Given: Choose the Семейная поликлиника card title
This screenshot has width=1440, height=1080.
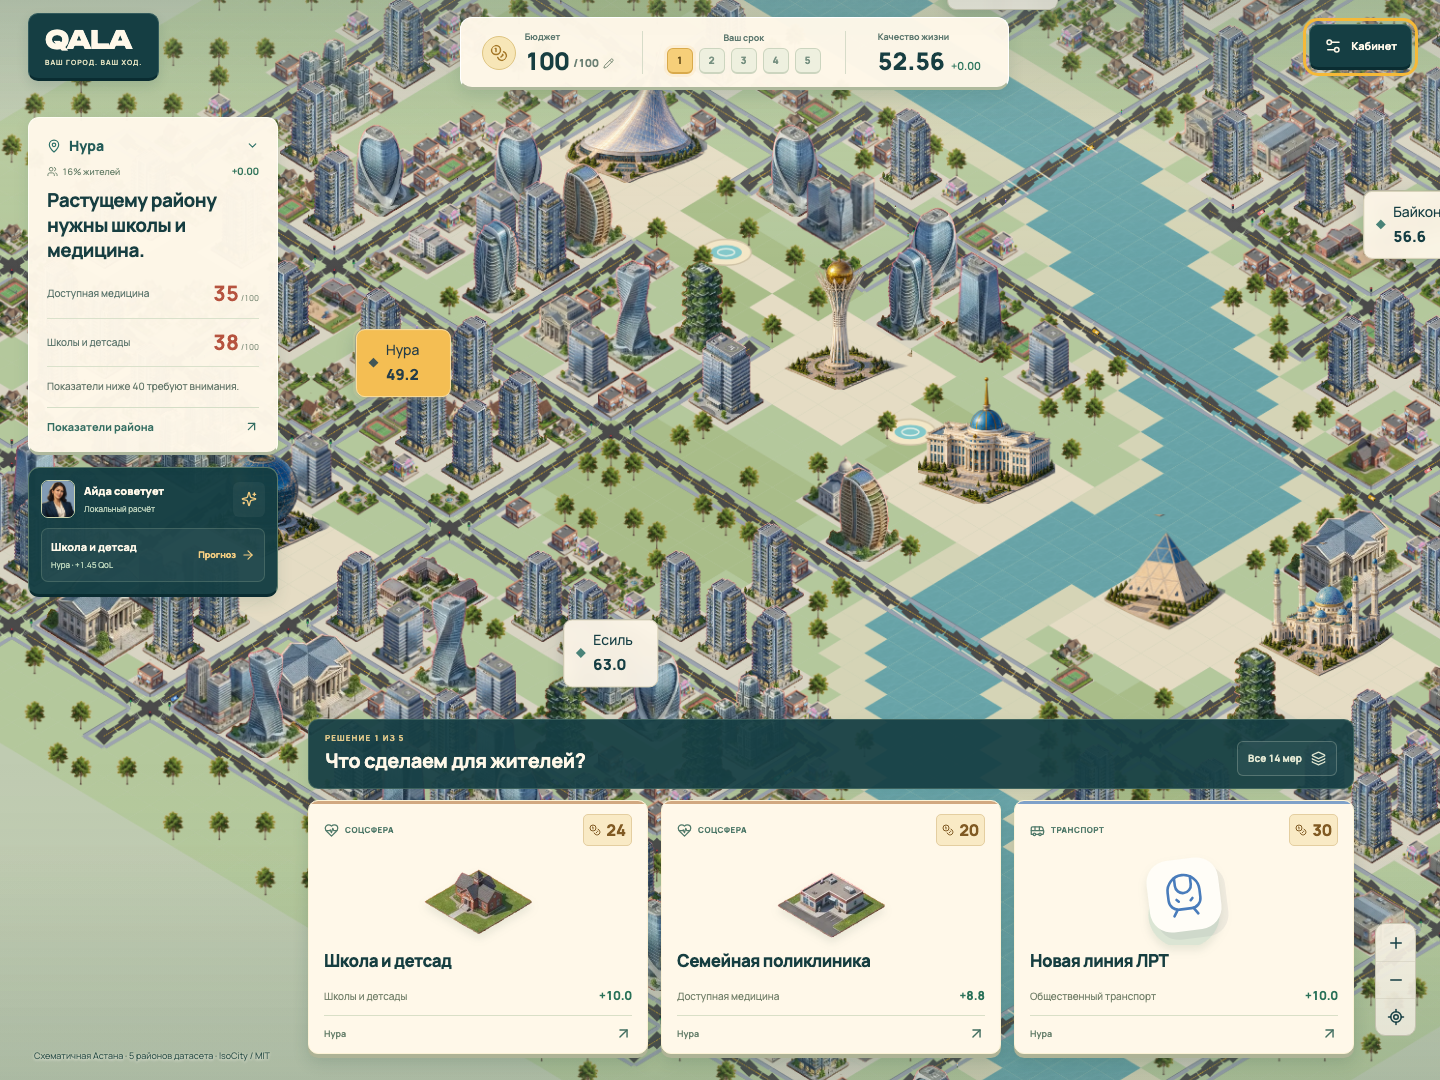Looking at the screenshot, I should [x=773, y=961].
